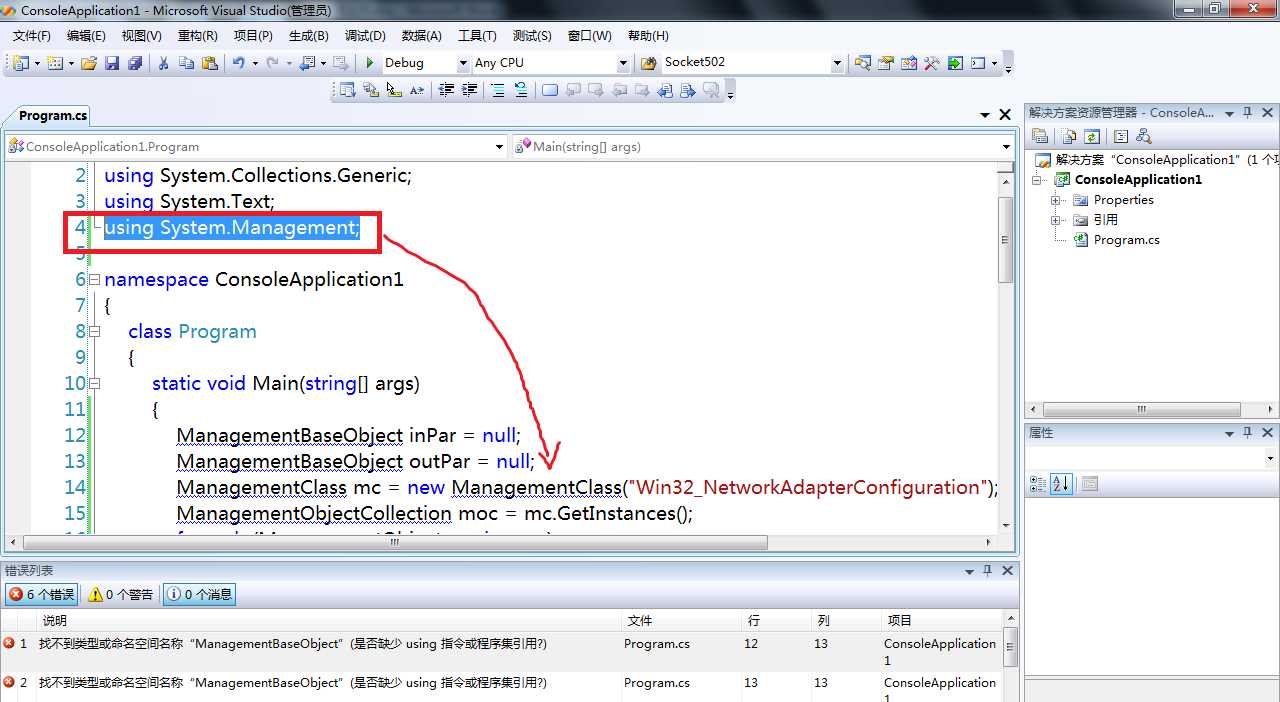Open the 调试(D) menu
Viewport: 1280px width, 702px height.
[365, 35]
